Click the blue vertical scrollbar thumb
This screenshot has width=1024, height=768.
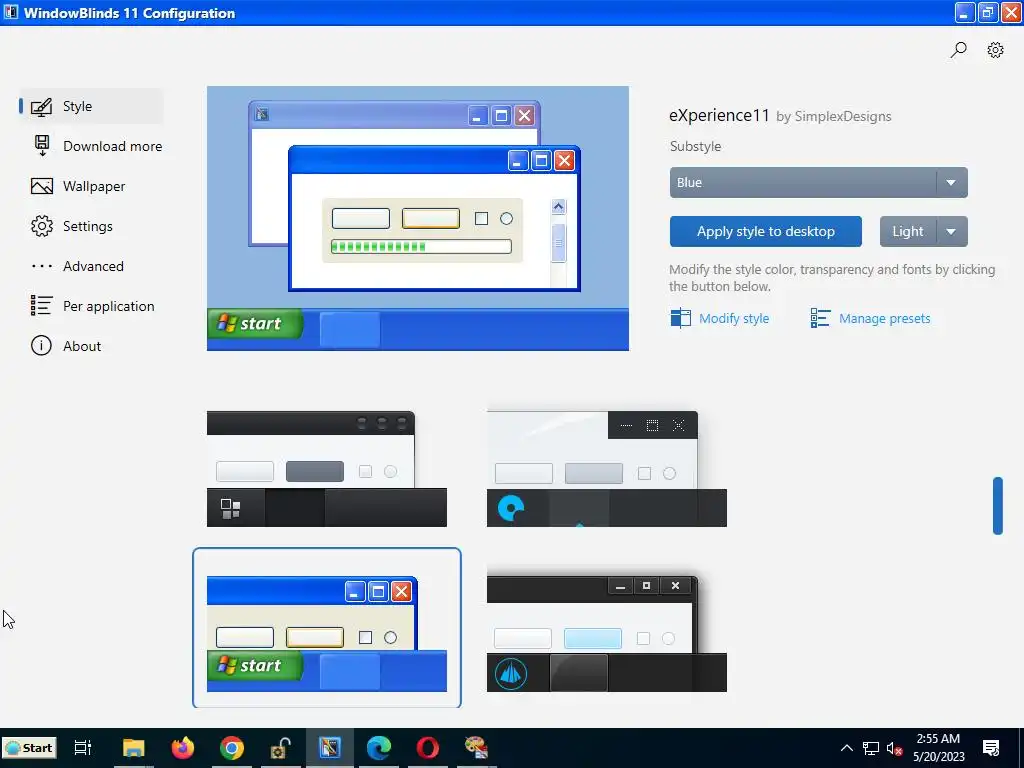[x=997, y=506]
